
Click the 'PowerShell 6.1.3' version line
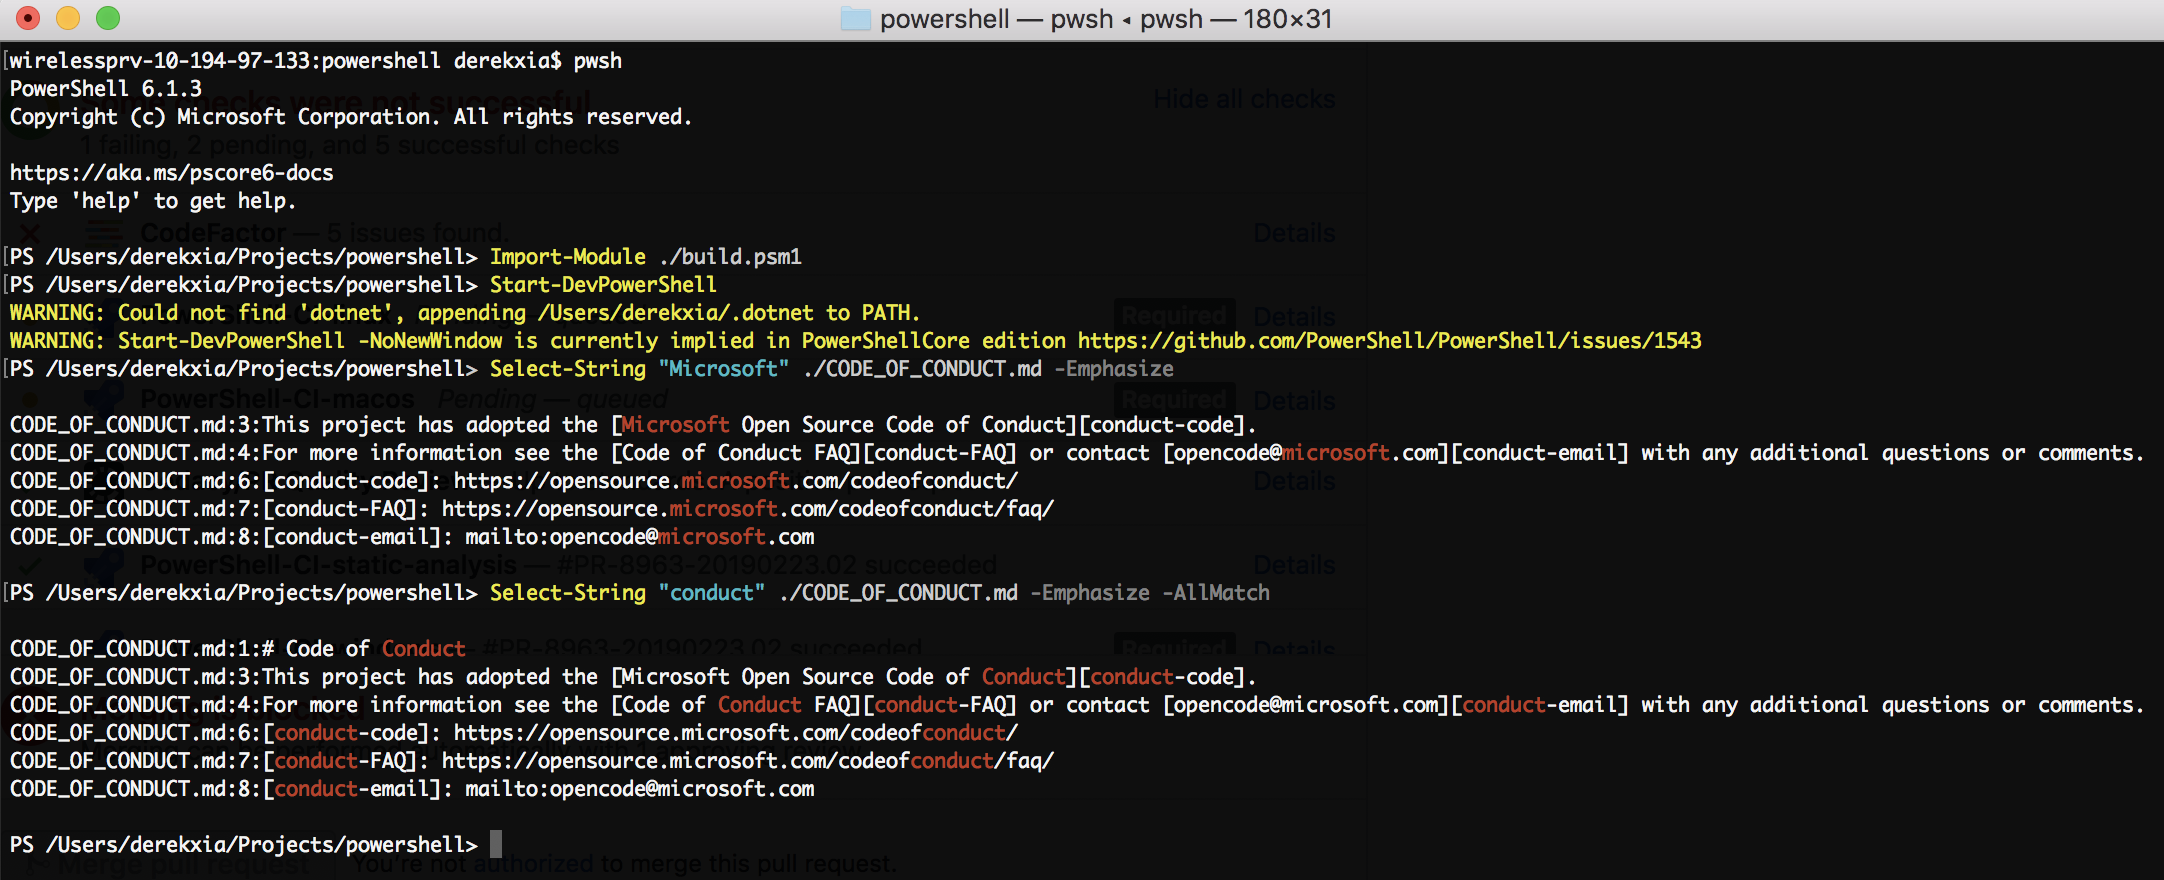(x=106, y=89)
